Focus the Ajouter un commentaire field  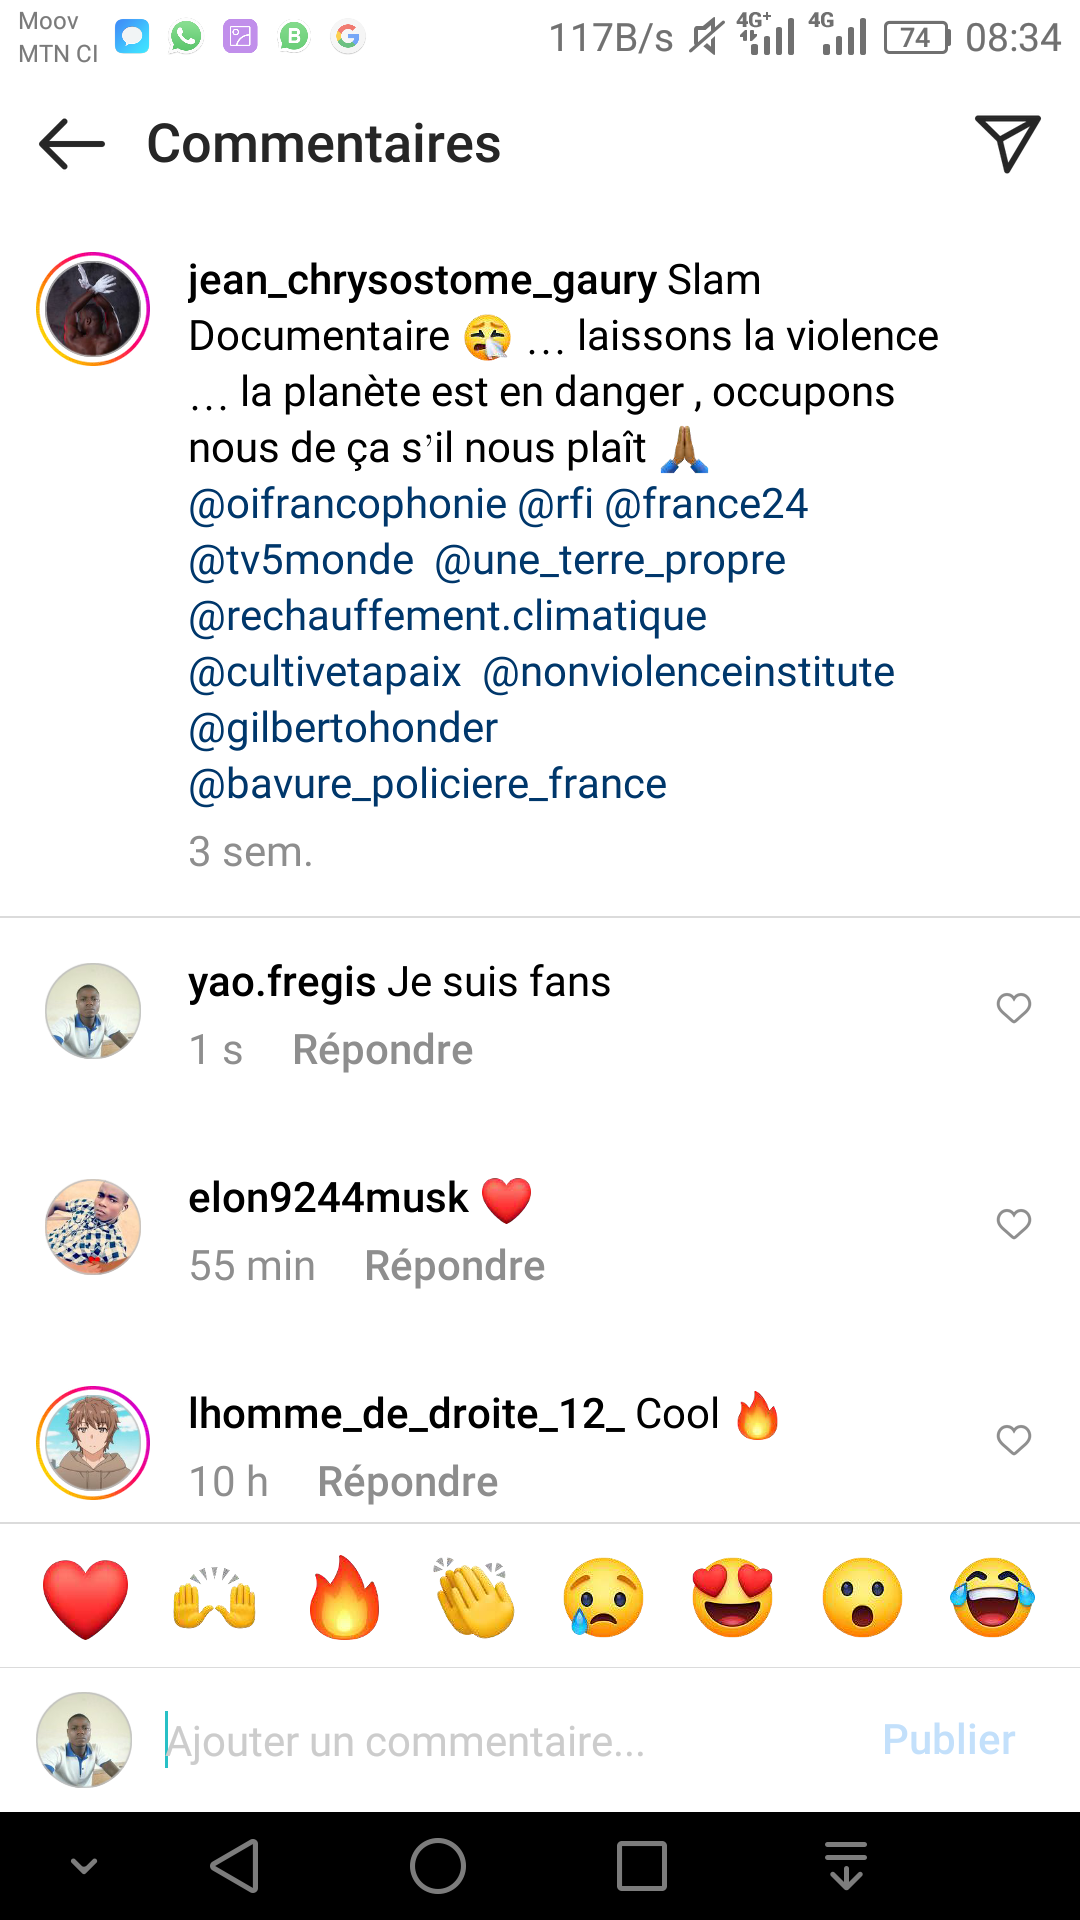(500, 1741)
